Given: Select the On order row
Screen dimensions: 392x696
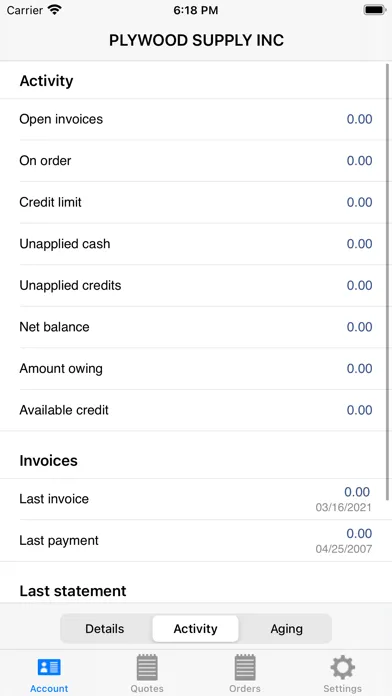Looking at the screenshot, I should point(196,161).
